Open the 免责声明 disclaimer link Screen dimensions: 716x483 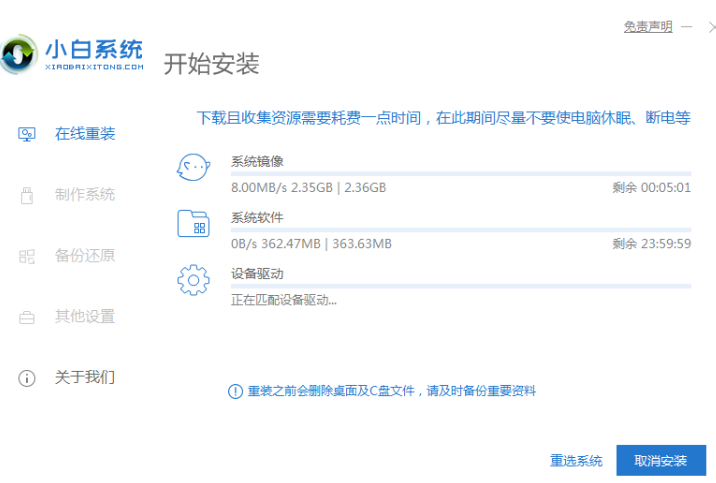648,27
